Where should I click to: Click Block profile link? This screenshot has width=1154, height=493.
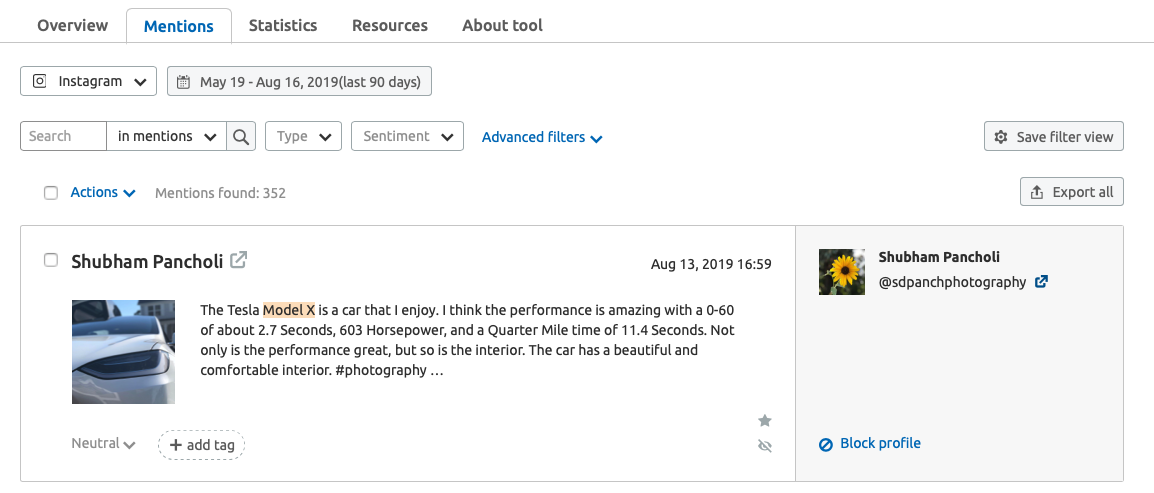(x=870, y=443)
